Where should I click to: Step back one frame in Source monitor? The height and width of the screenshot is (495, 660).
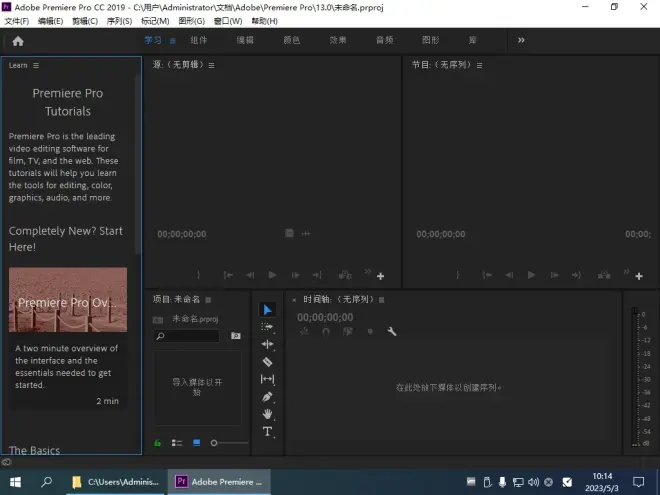click(250, 275)
